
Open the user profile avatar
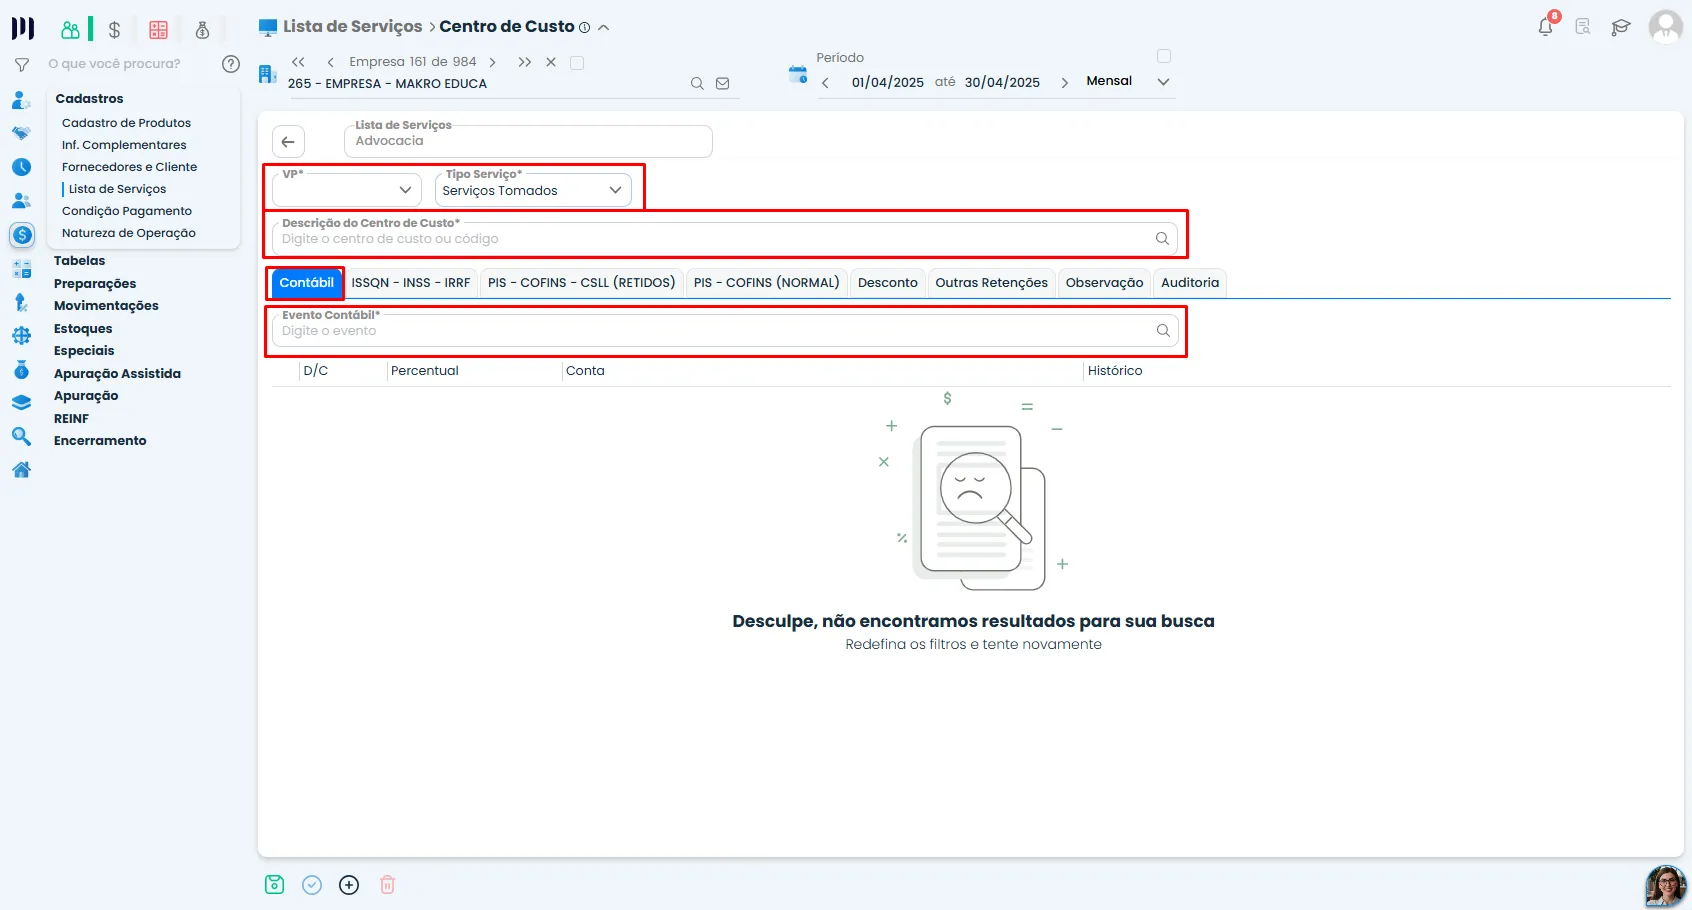coord(1665,27)
